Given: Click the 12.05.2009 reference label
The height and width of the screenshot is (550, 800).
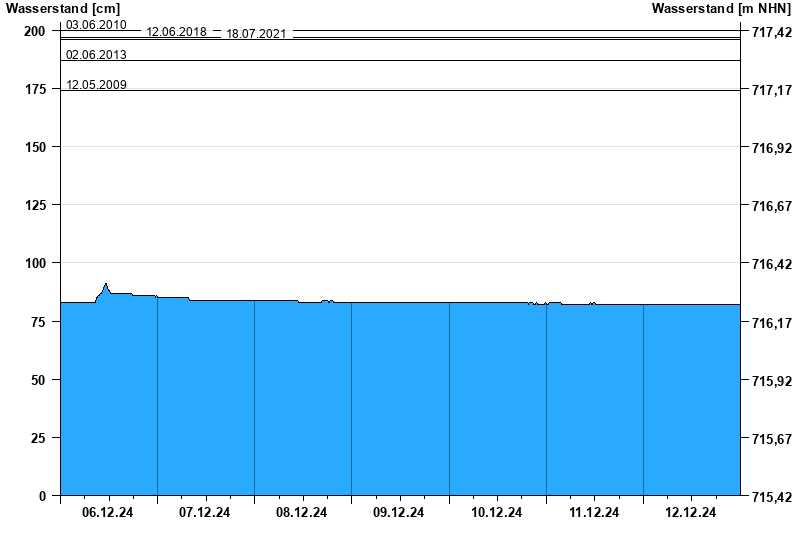Looking at the screenshot, I should (x=96, y=85).
